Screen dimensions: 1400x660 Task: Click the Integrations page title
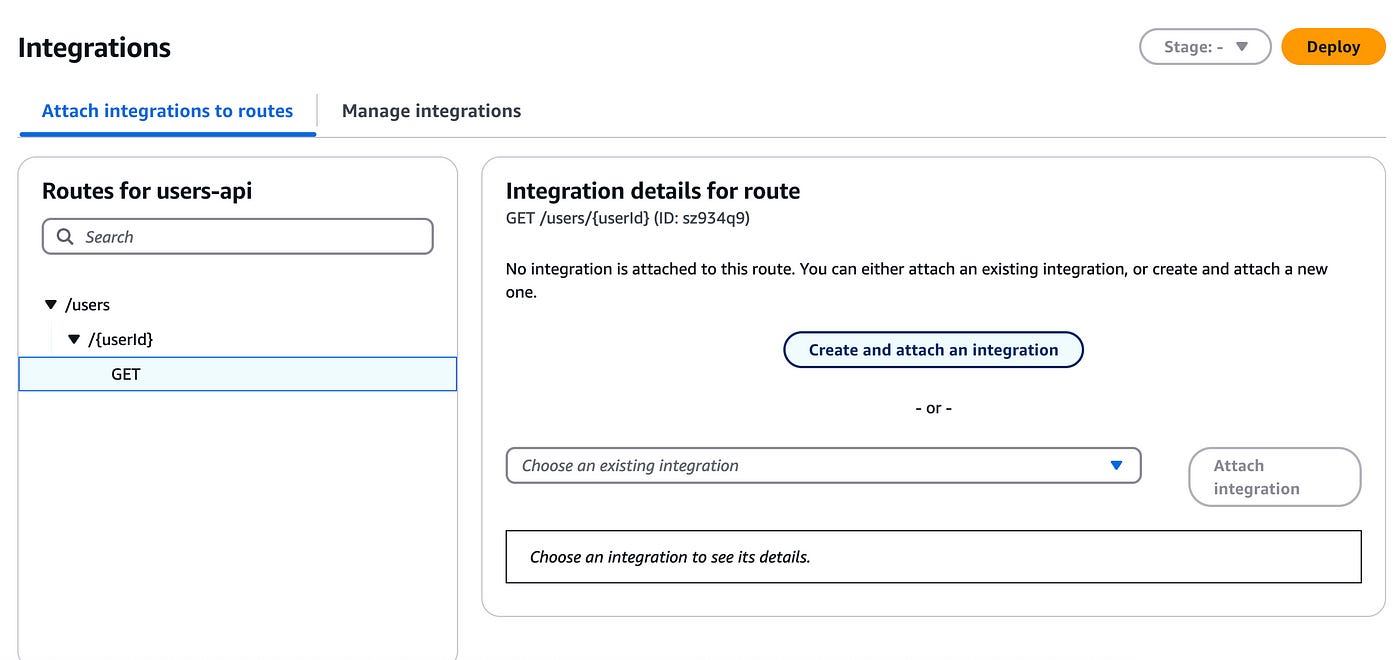click(x=94, y=47)
